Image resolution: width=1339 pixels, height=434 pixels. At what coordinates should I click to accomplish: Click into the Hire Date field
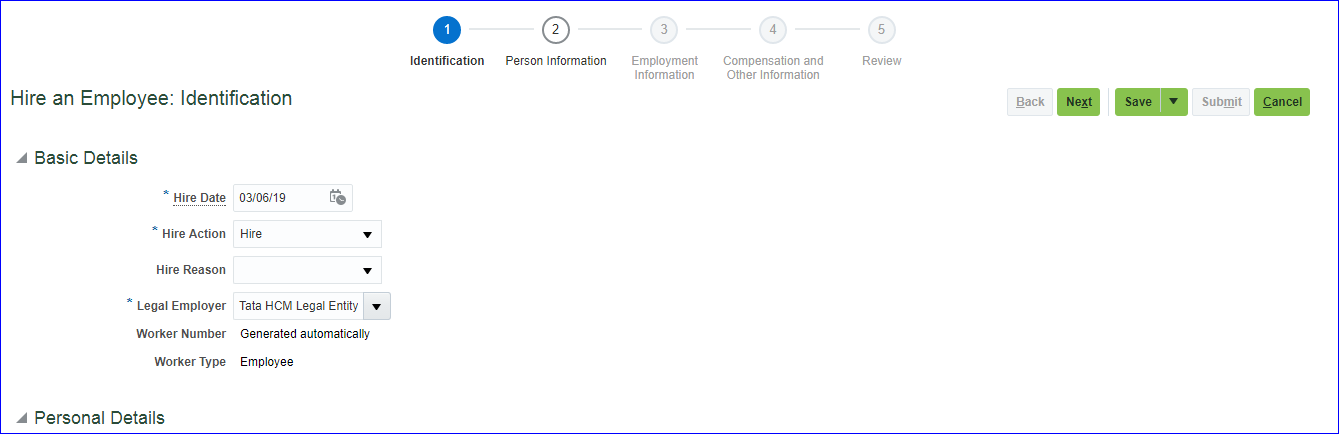(280, 198)
